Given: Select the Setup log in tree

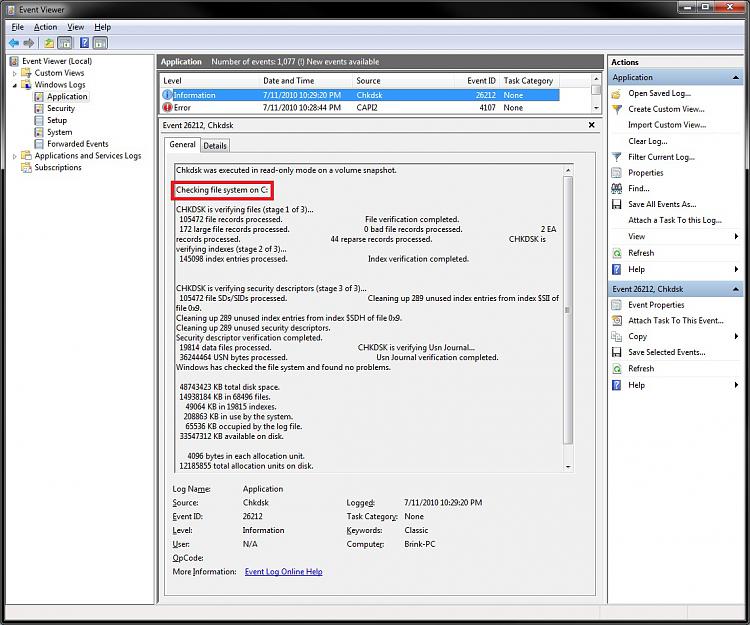Looking at the screenshot, I should 57,120.
